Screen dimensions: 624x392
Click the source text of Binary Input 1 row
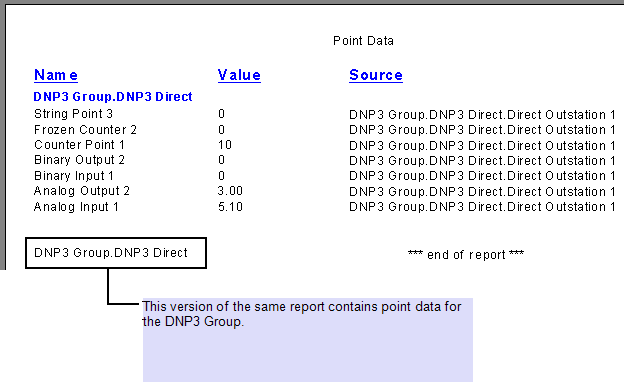482,176
